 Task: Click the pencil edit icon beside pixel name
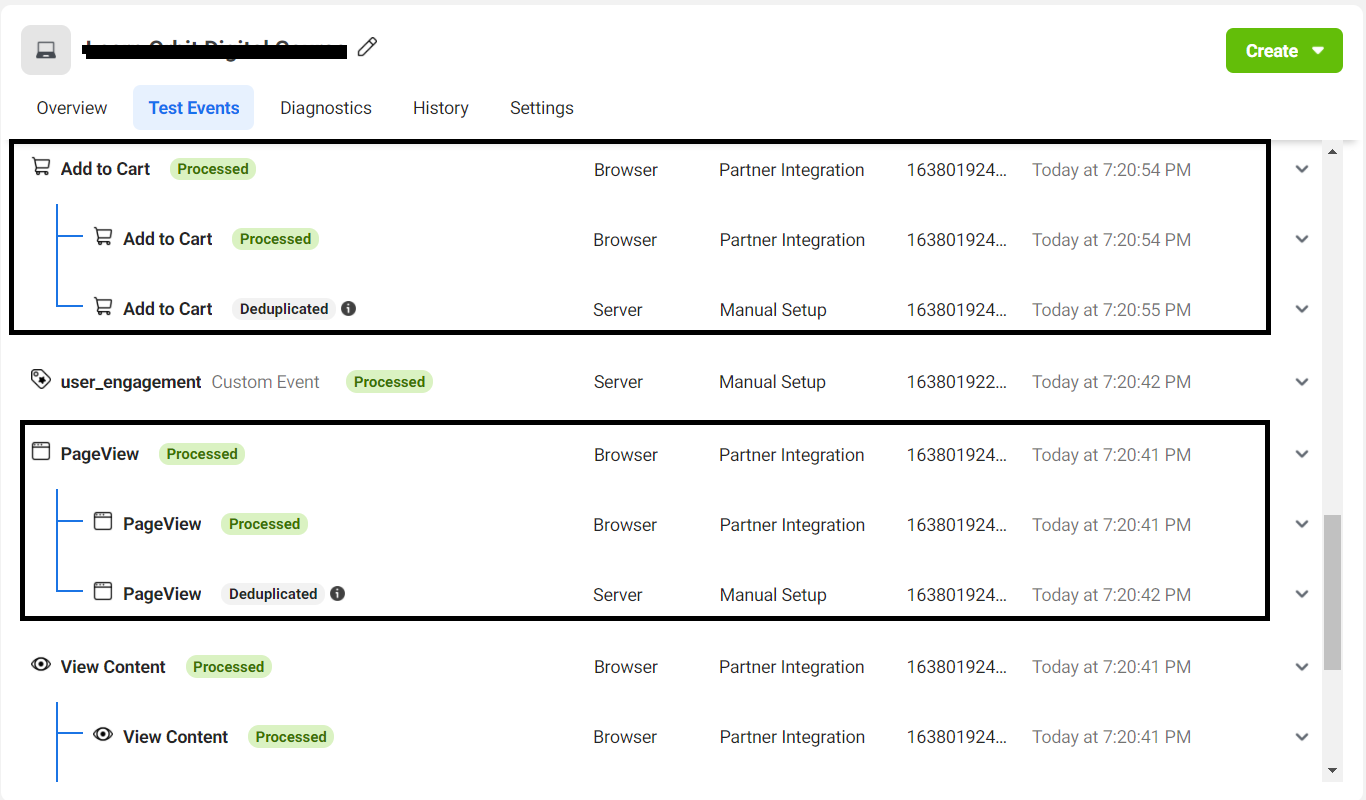(x=367, y=47)
